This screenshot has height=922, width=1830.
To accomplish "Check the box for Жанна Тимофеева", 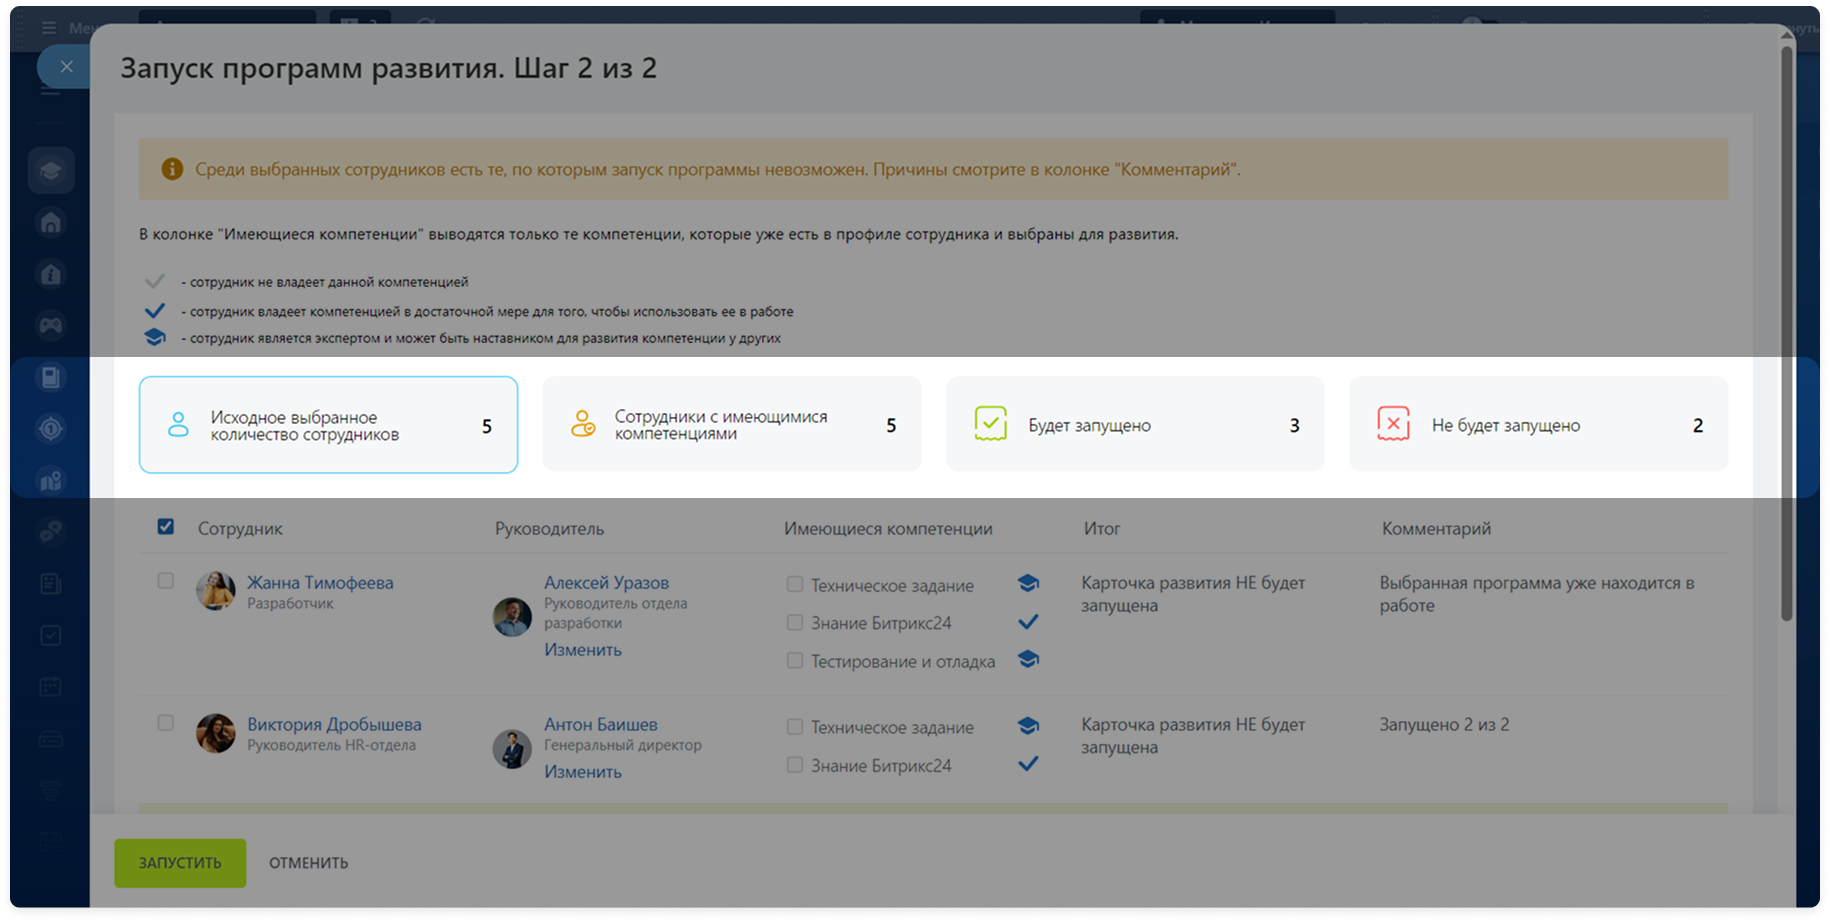I will pos(166,581).
